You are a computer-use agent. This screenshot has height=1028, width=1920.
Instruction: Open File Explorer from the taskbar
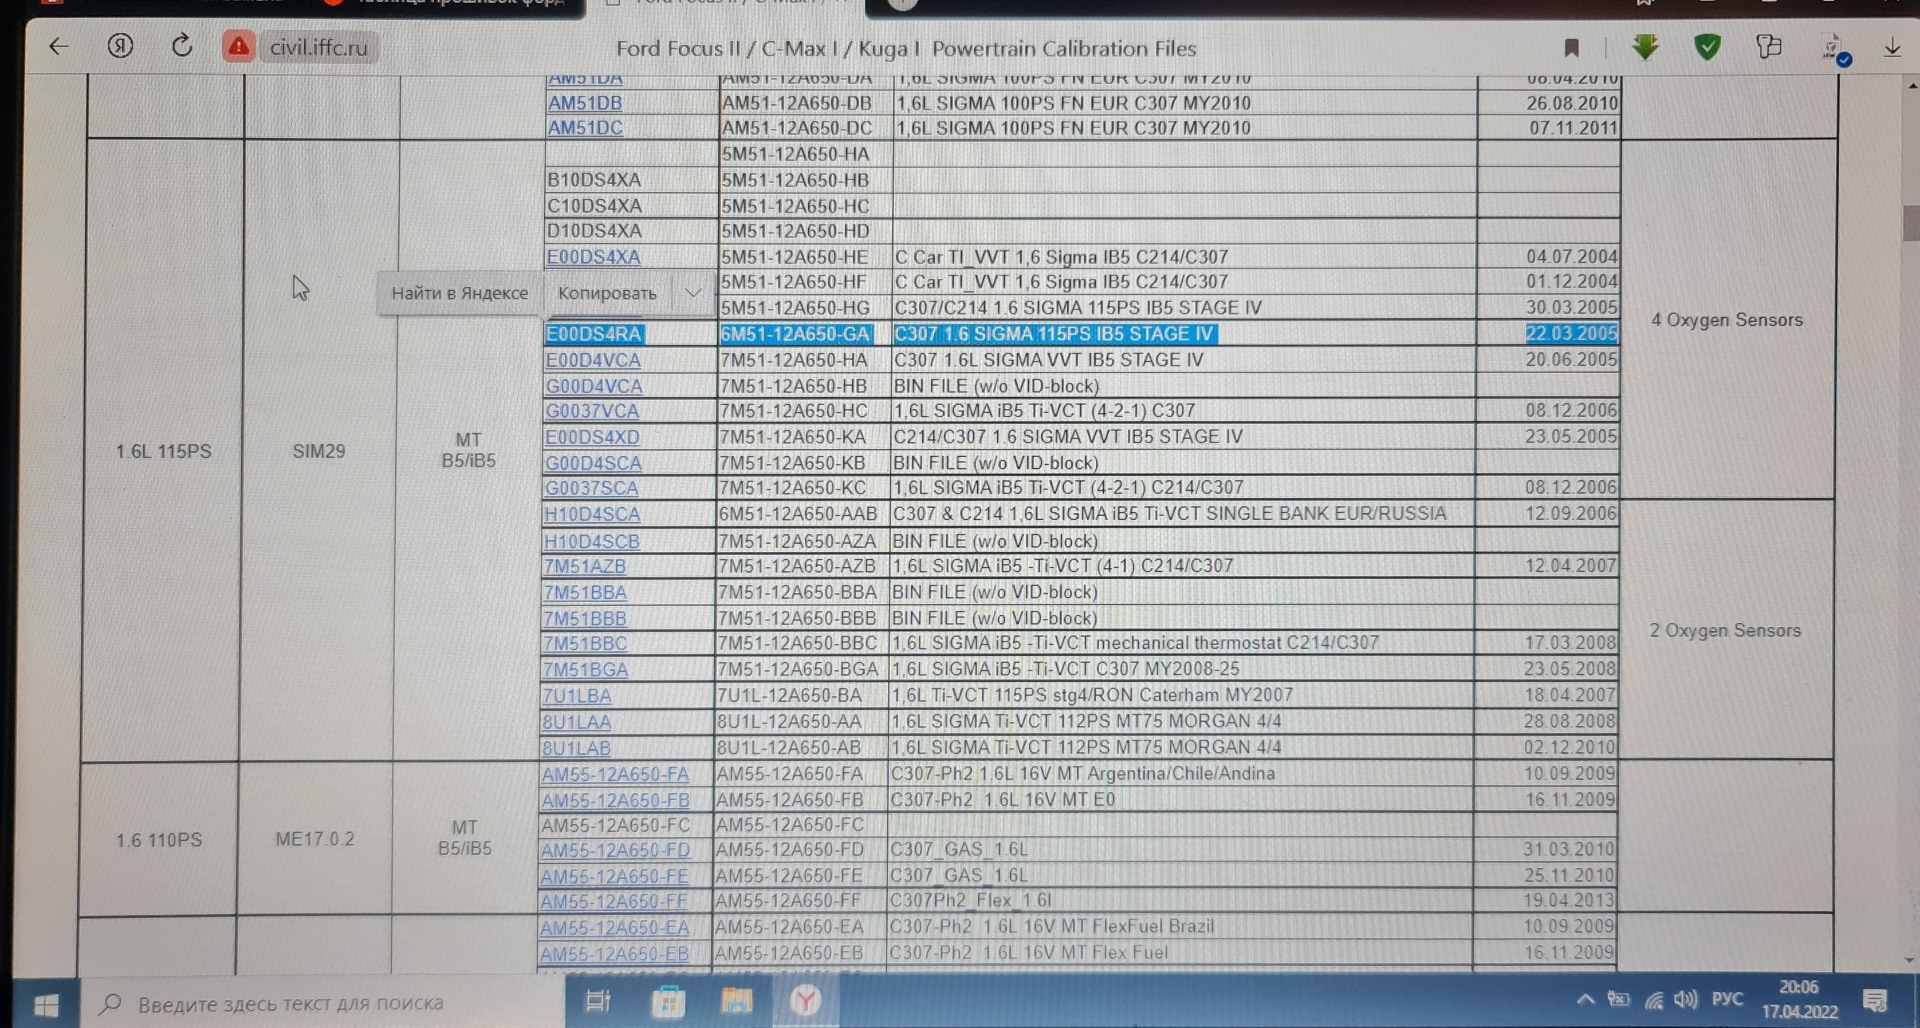736,1001
